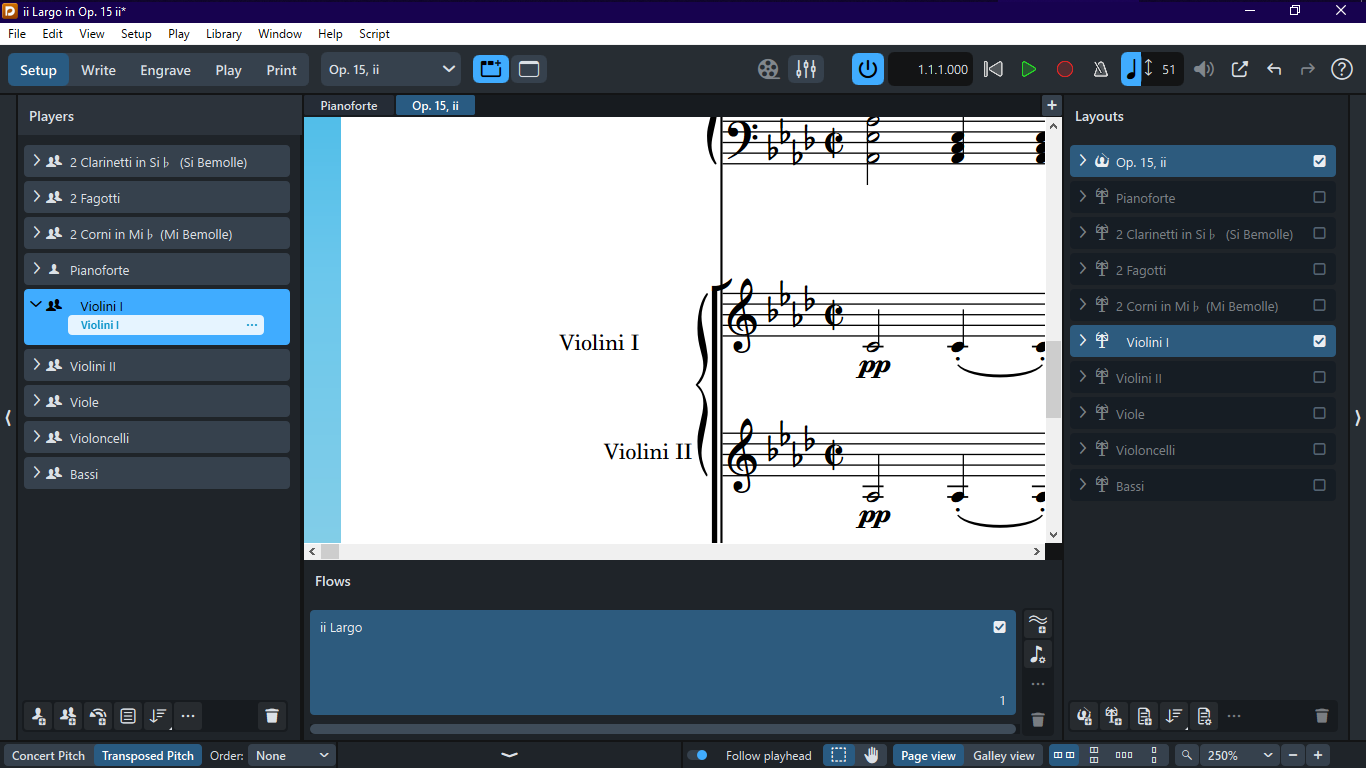Switch to Write mode
This screenshot has width=1366, height=768.
pyautogui.click(x=98, y=70)
